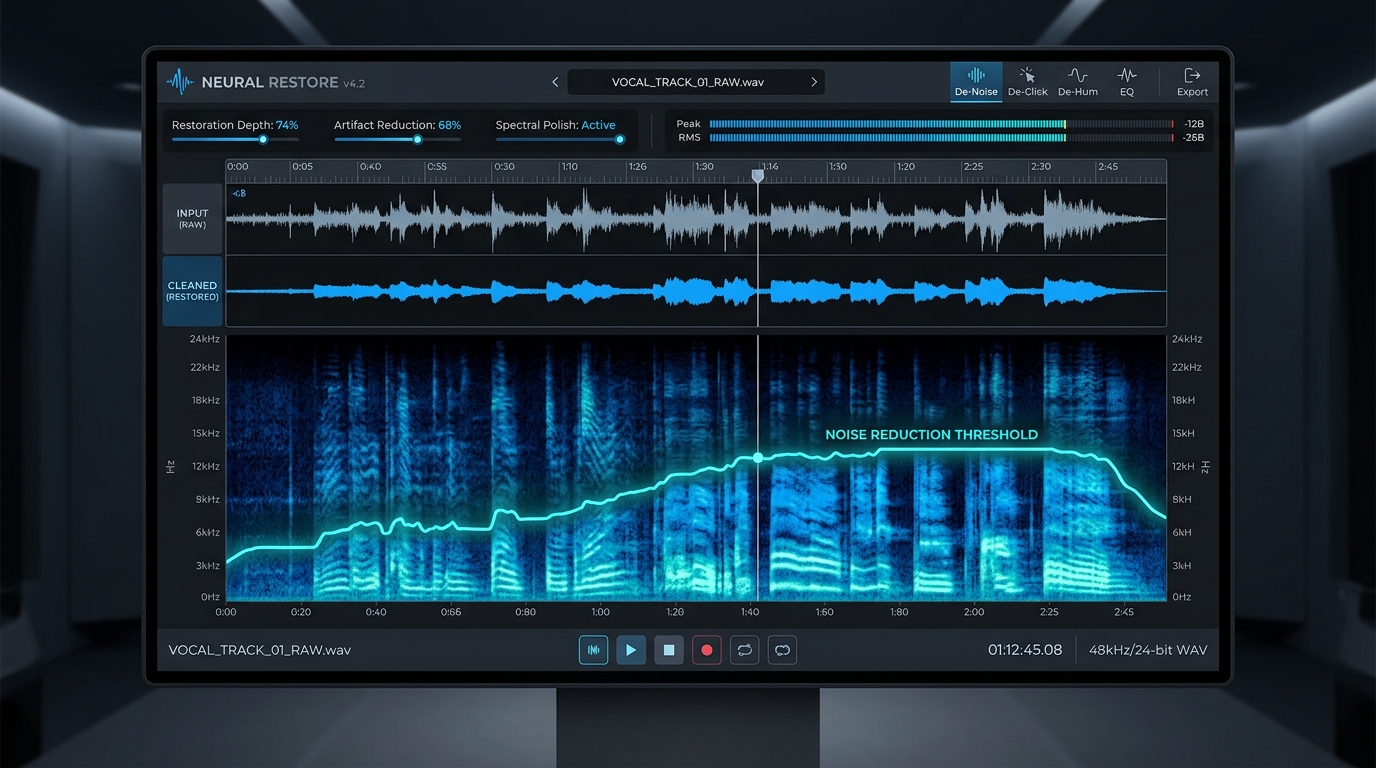Stop playback with the Stop button
Viewport: 1376px width, 768px height.
[x=669, y=650]
